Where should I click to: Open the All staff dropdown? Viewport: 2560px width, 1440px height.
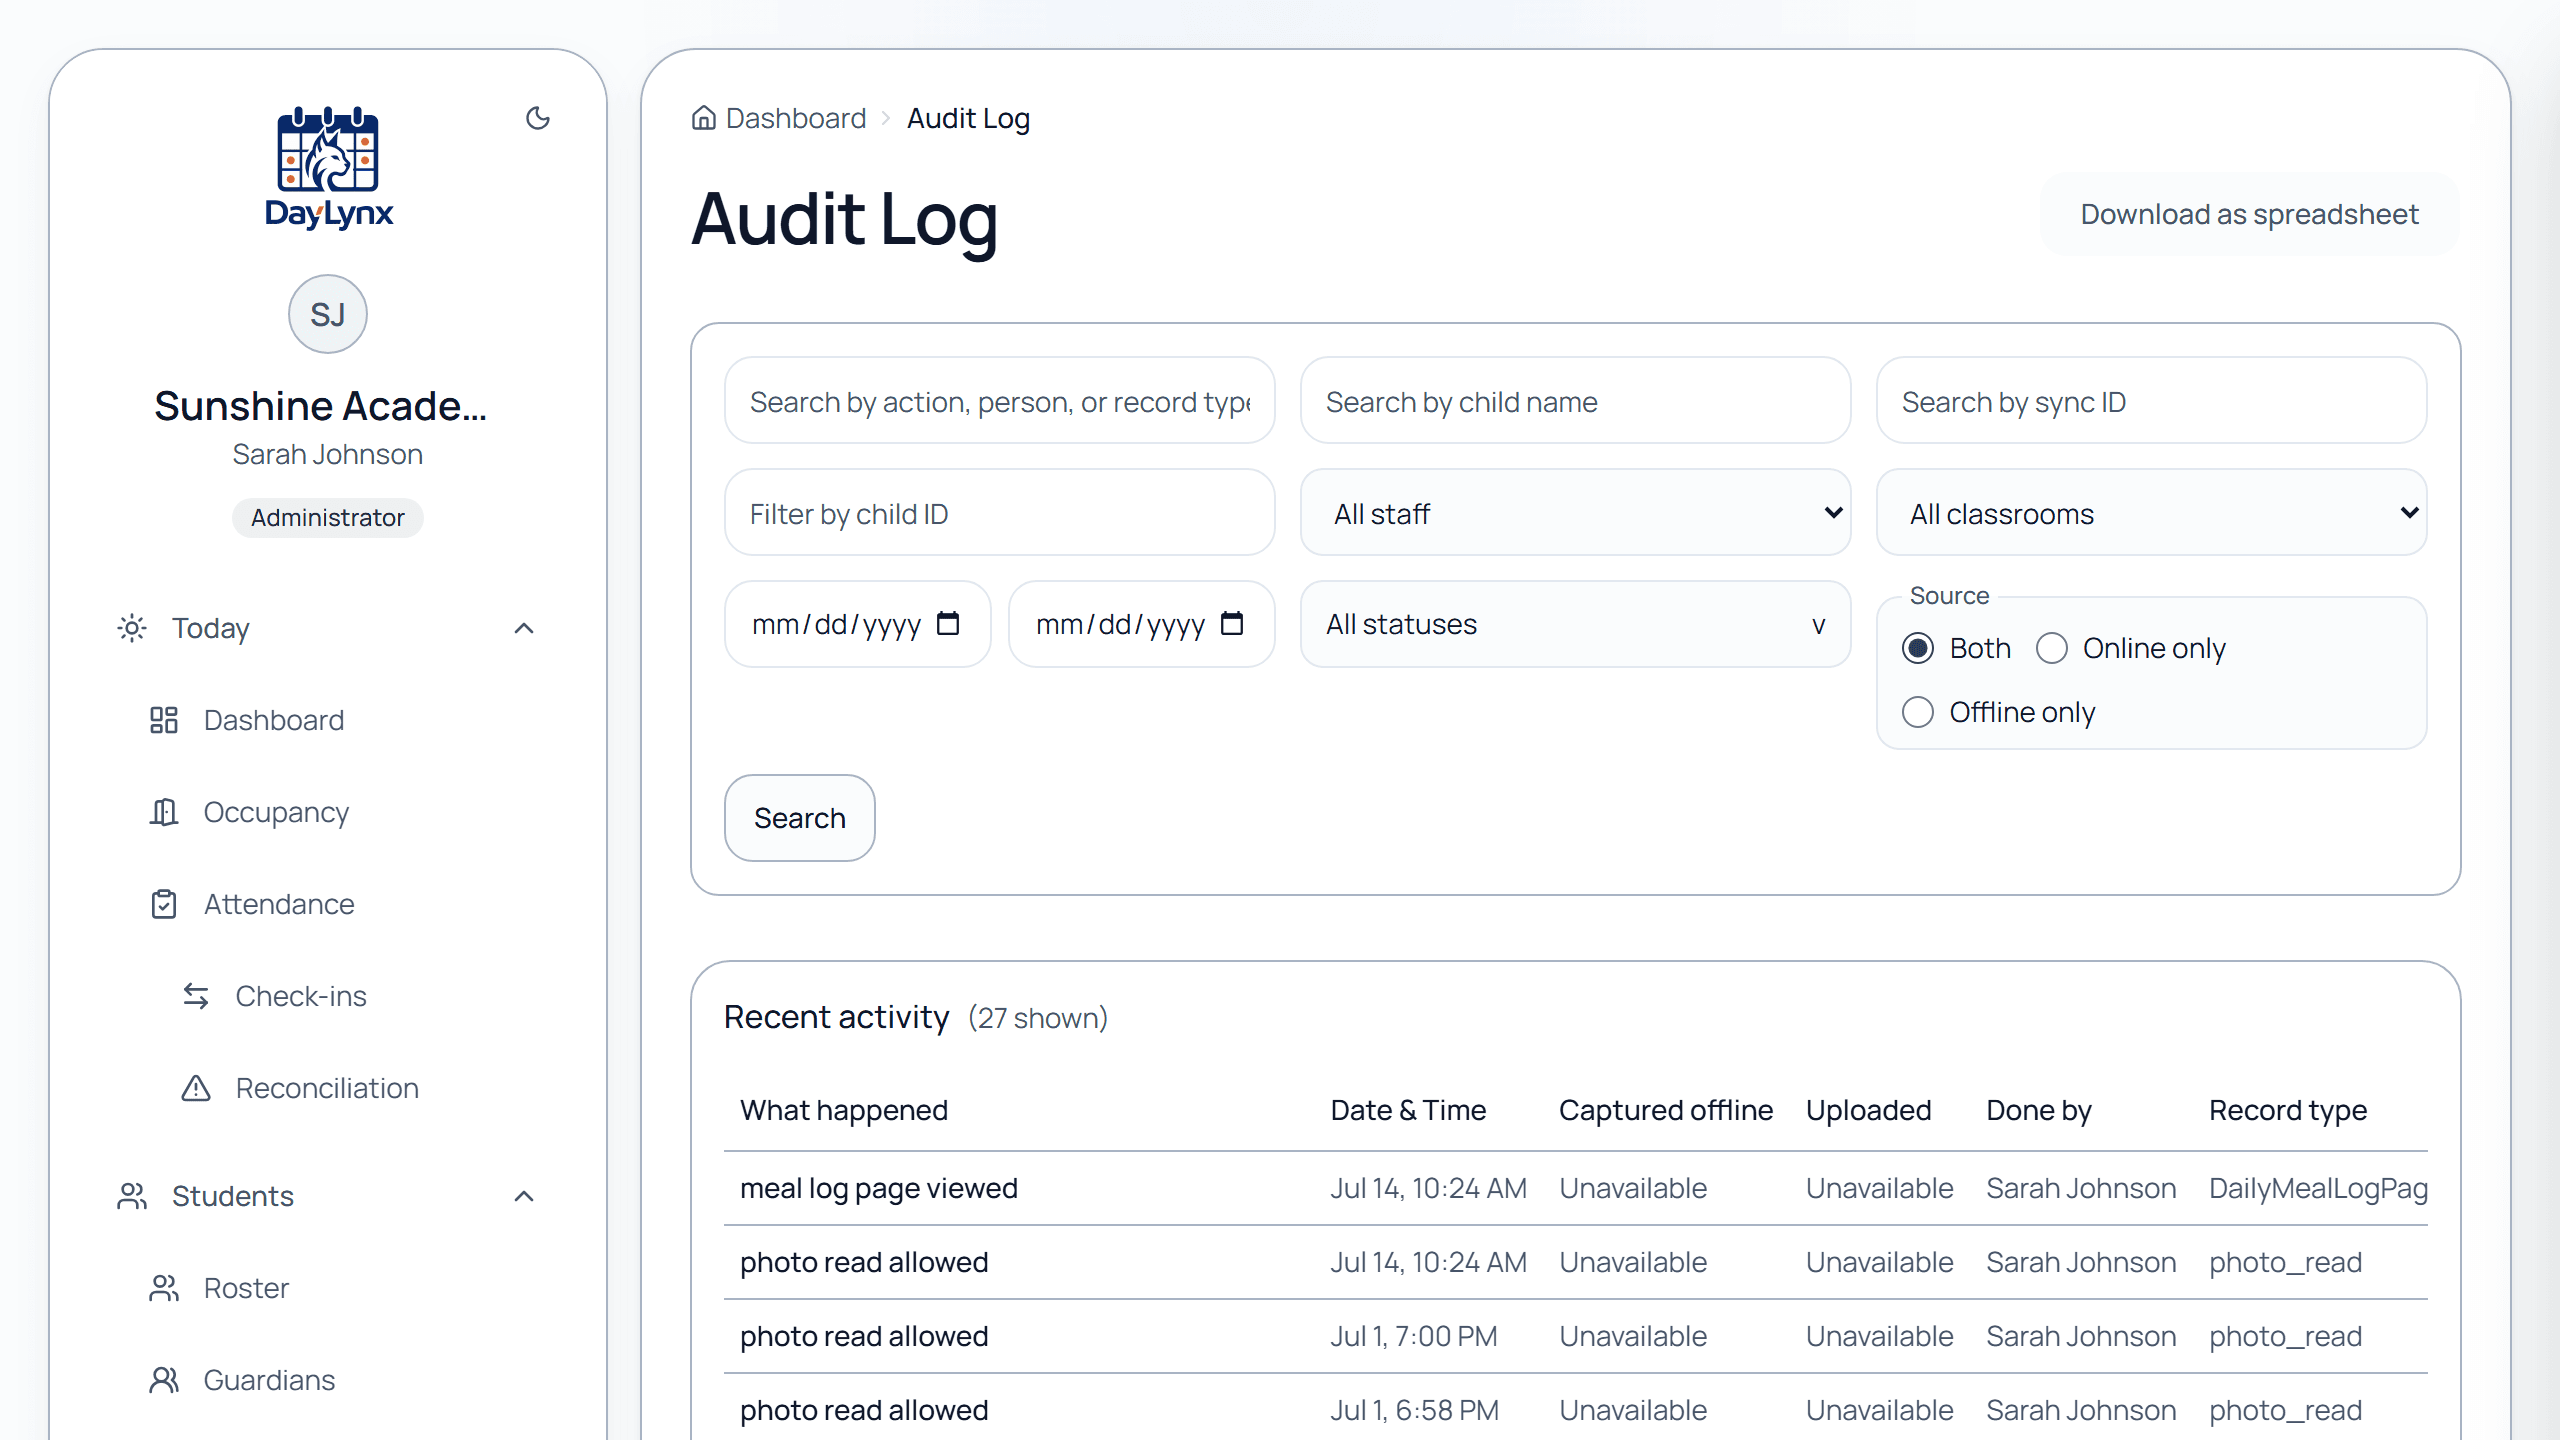click(x=1576, y=513)
